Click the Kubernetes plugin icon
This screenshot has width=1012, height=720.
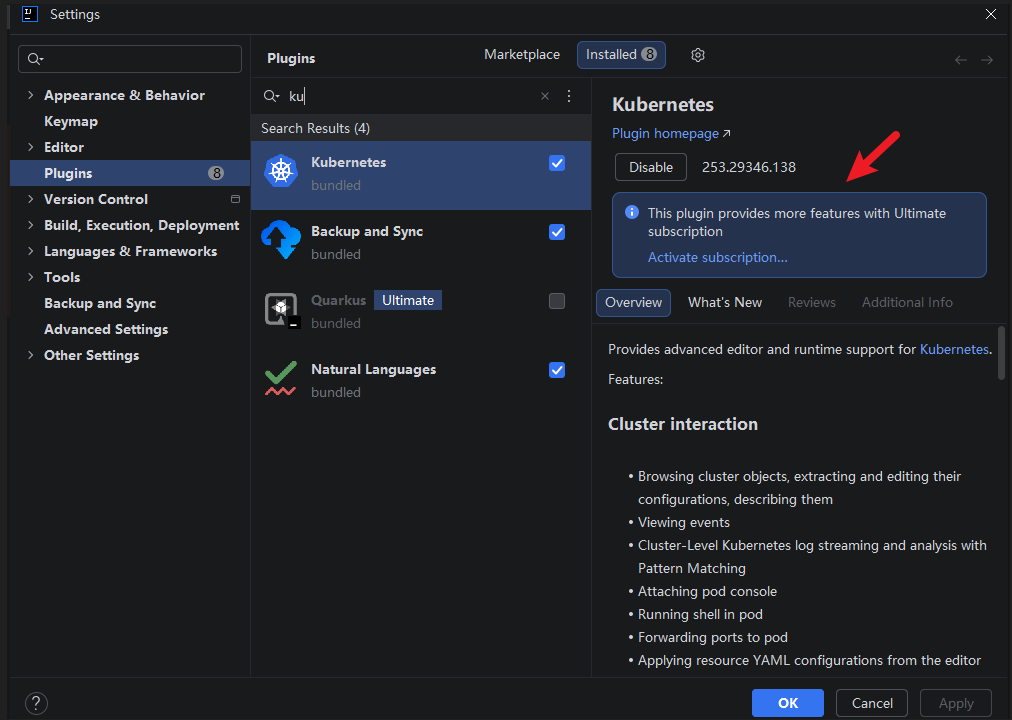pyautogui.click(x=281, y=172)
